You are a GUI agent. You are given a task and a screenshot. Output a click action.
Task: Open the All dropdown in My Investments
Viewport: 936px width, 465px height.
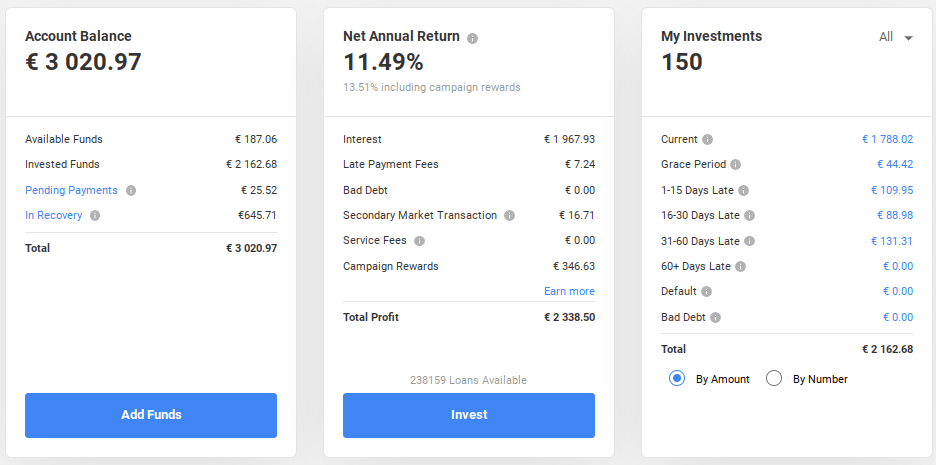(x=896, y=37)
